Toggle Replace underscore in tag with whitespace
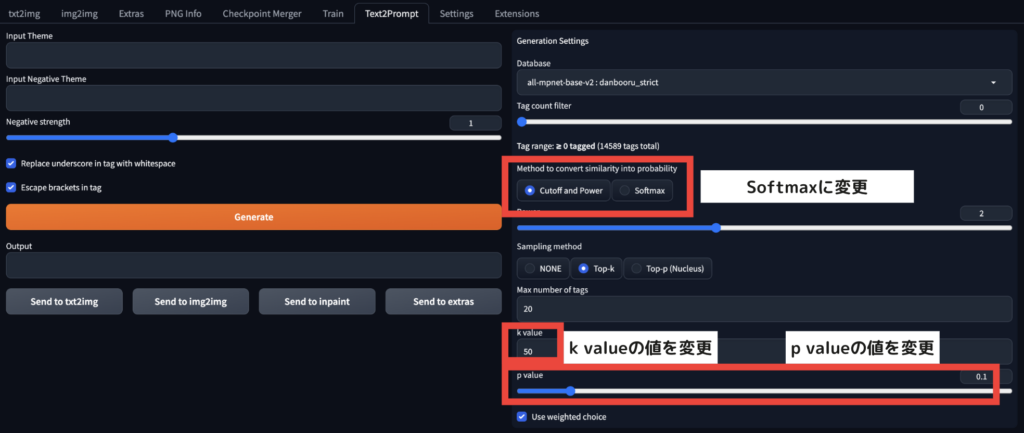Screen dimensions: 1024x433 [x=12, y=163]
